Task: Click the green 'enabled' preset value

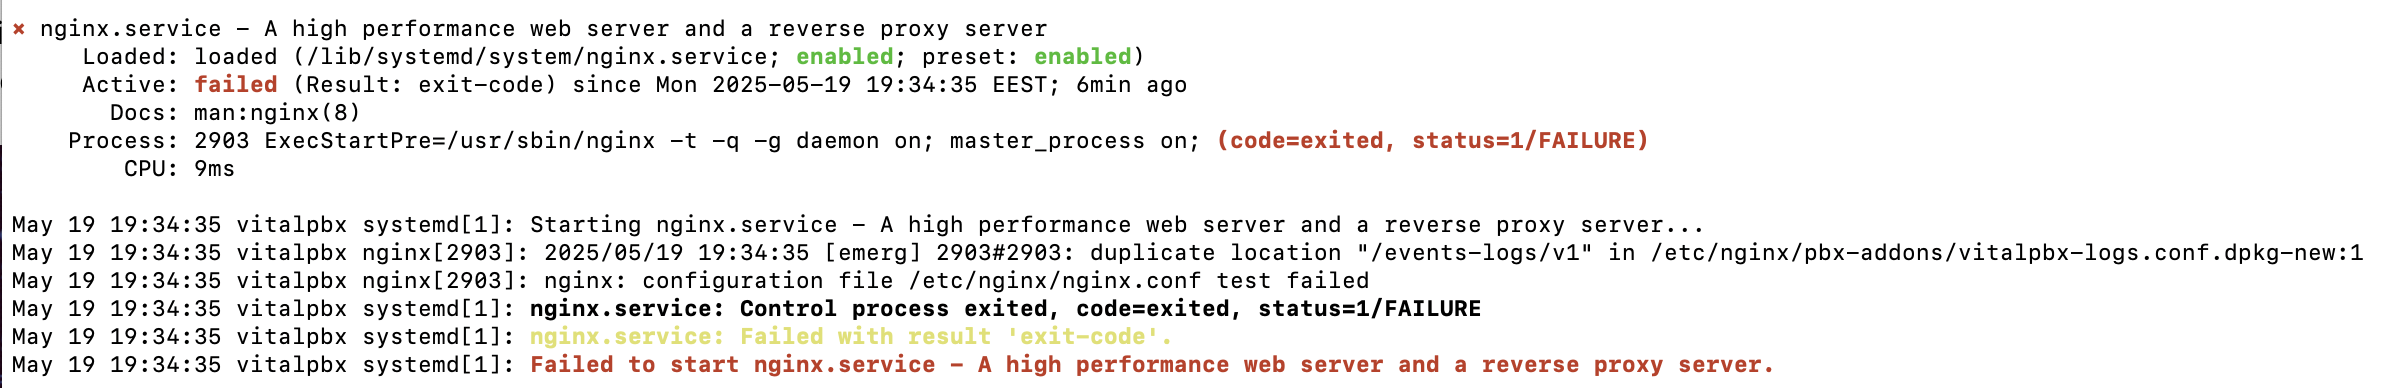Action: [x=1082, y=57]
